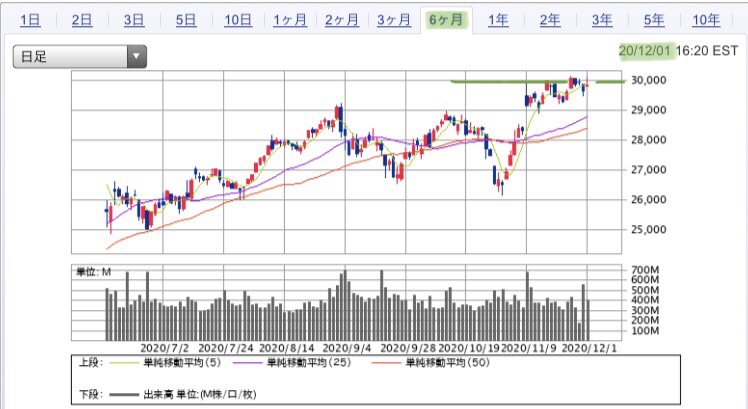Open the 2年 chart range
The width and height of the screenshot is (748, 409).
(550, 20)
